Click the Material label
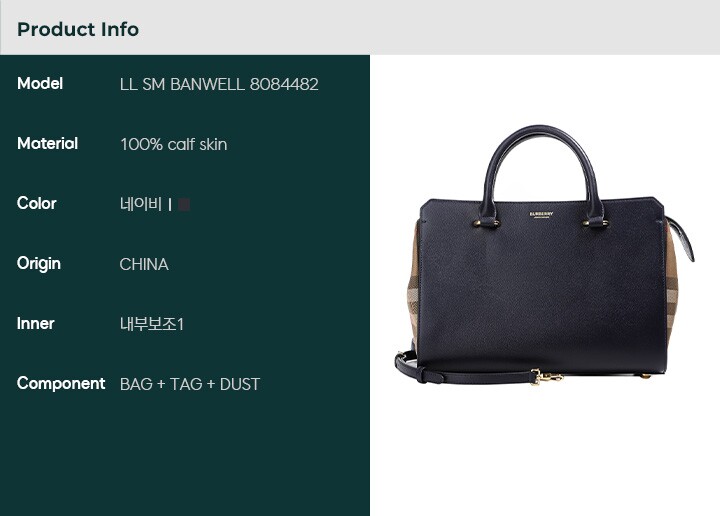Screen dimensions: 720x516 point(47,144)
